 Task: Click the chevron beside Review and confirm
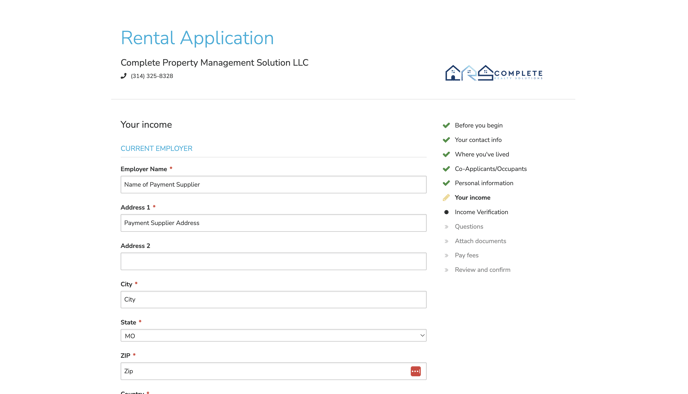446,270
